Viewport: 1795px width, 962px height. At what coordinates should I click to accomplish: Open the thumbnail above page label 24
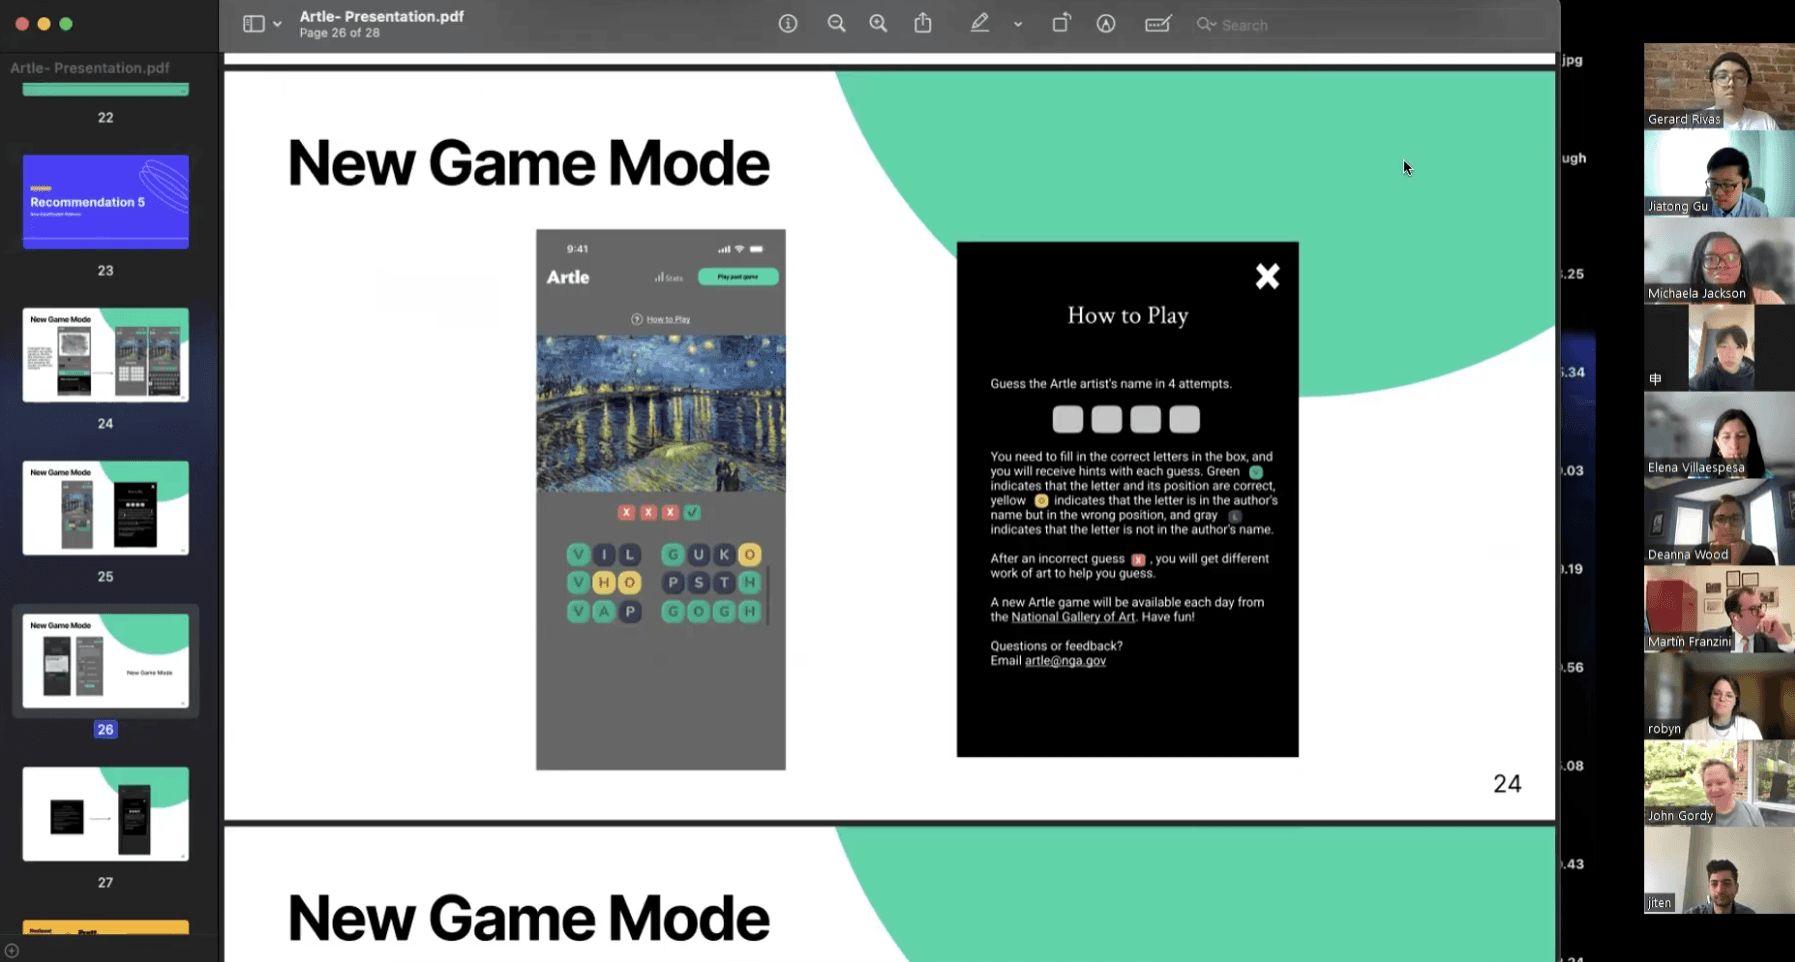coord(106,355)
